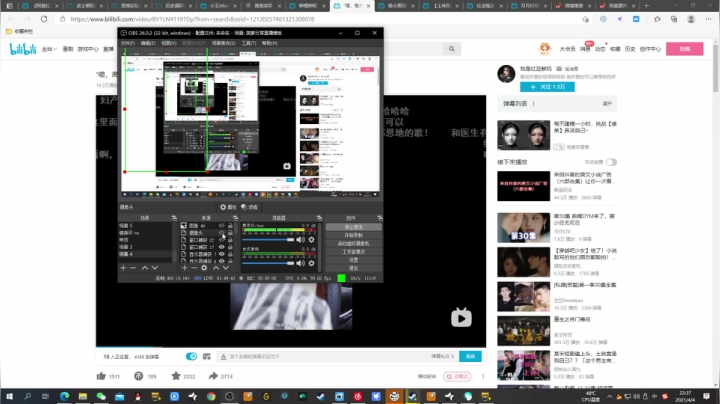Adjust the microphone volume slider in OBS mixer
Viewport: 720px width, 404px height.
pos(268,240)
